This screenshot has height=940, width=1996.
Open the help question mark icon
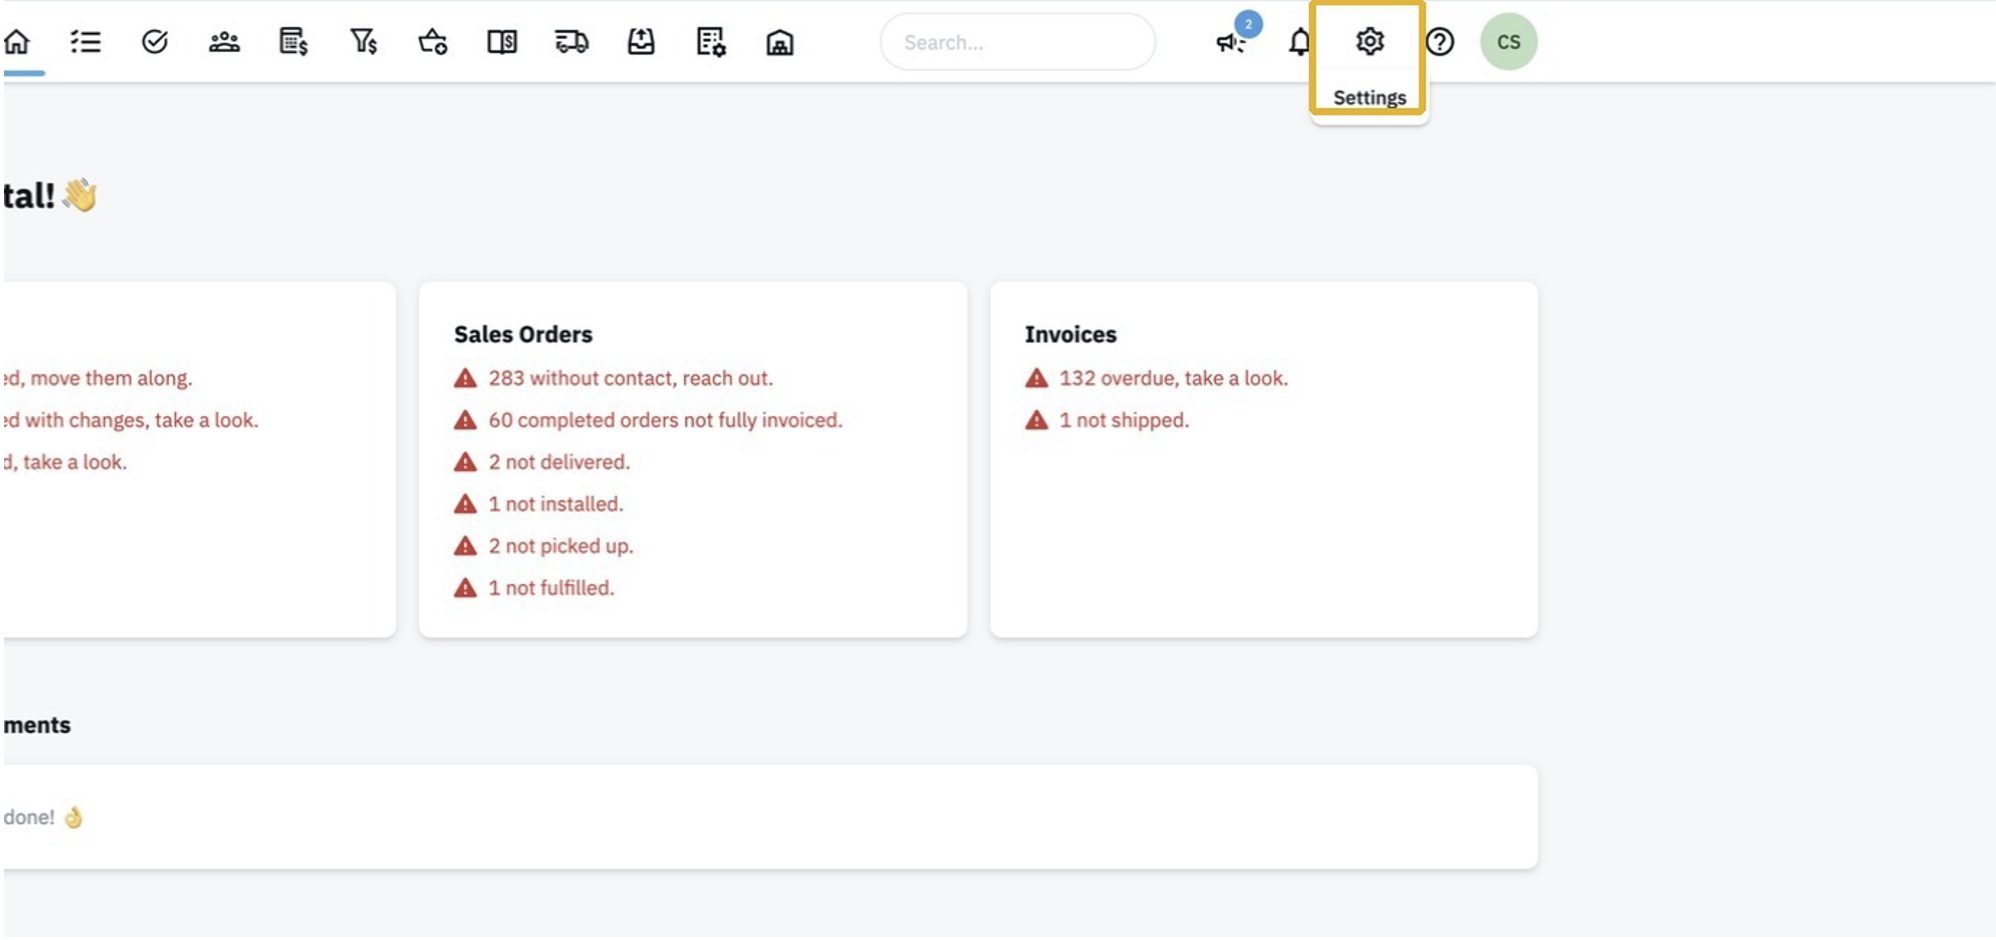1440,42
